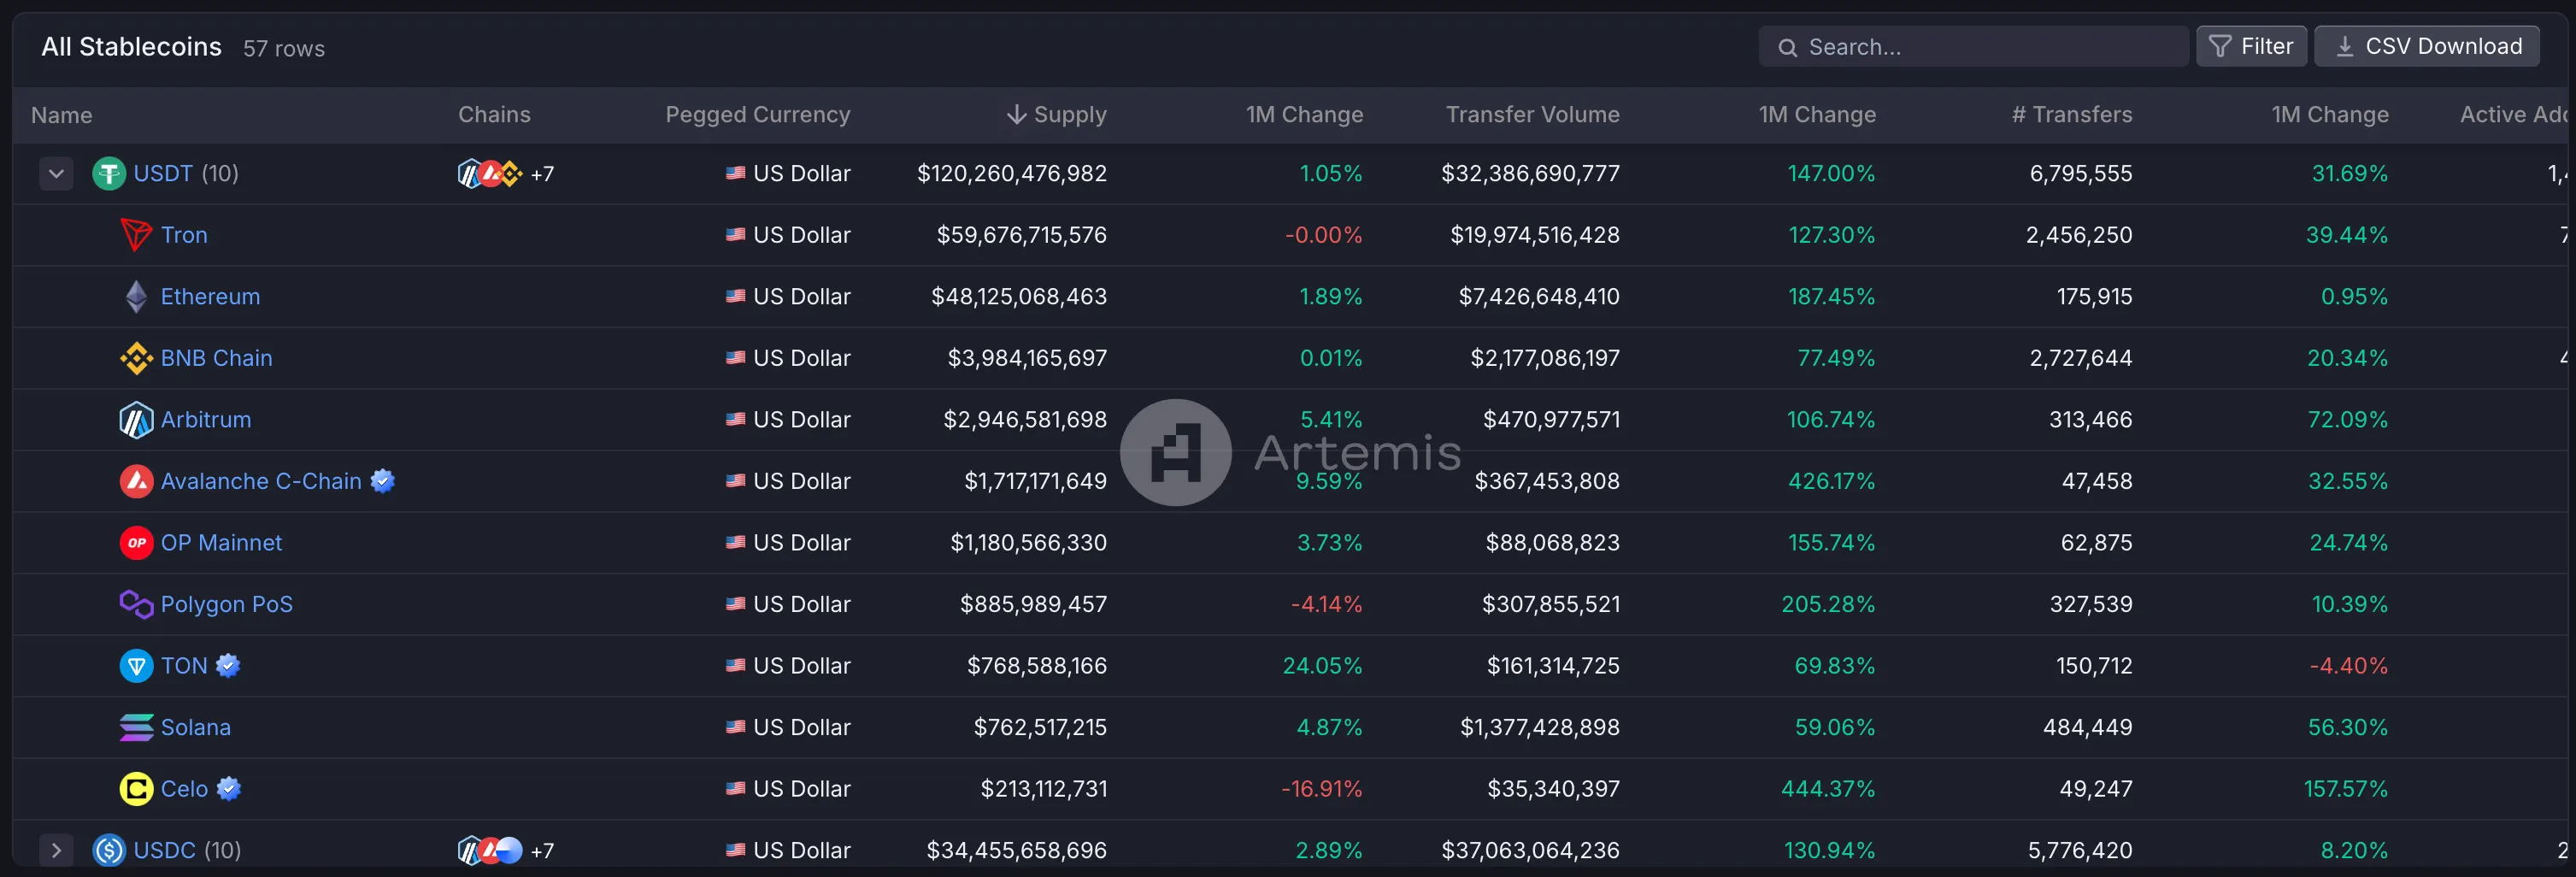Open the USDC (10) link

187,851
